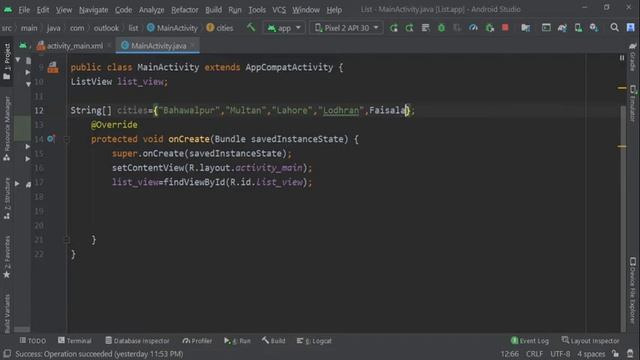Click the related XML file gutter icon on line 9
The image size is (640, 360).
pyautogui.click(x=53, y=67)
